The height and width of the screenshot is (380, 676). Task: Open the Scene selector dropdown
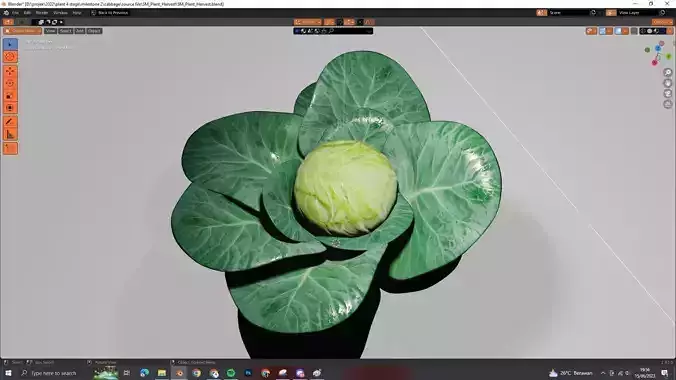click(541, 13)
